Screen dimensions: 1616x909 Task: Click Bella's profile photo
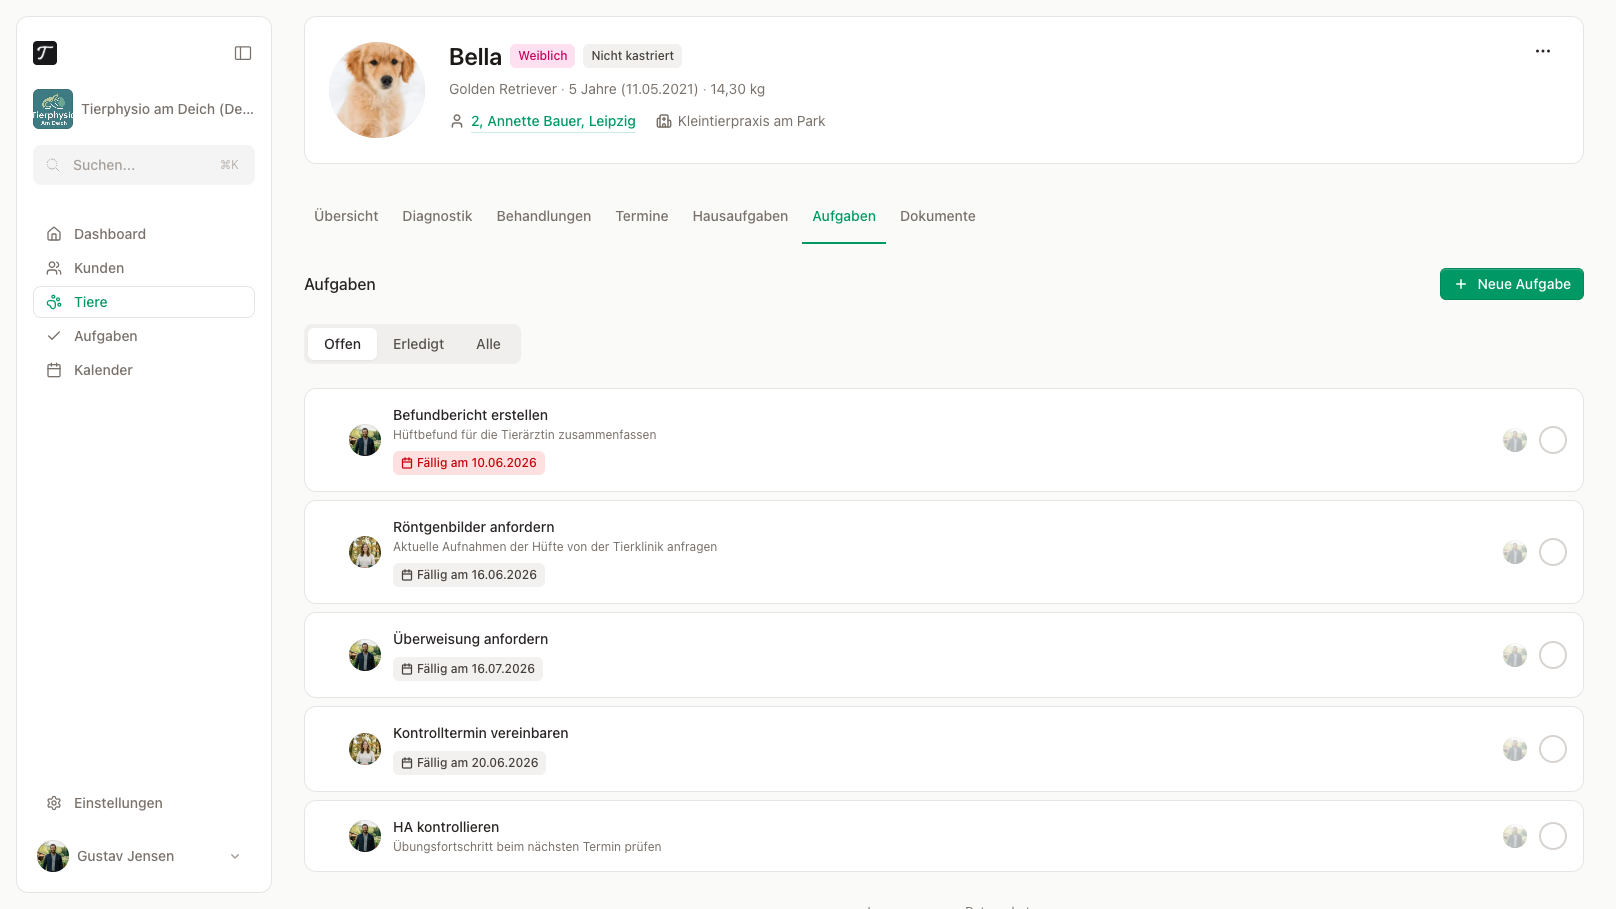[377, 90]
